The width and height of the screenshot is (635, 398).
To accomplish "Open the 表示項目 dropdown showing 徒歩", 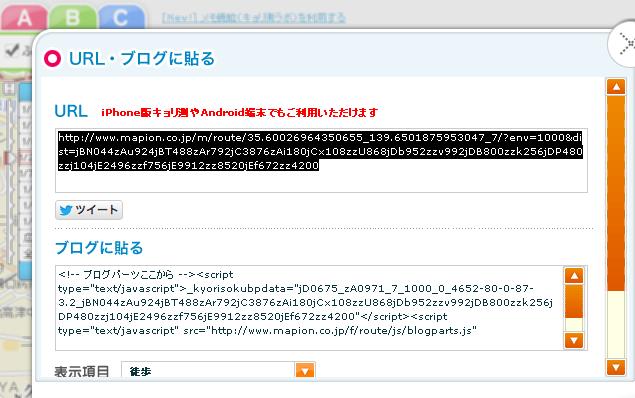I will [x=218, y=370].
